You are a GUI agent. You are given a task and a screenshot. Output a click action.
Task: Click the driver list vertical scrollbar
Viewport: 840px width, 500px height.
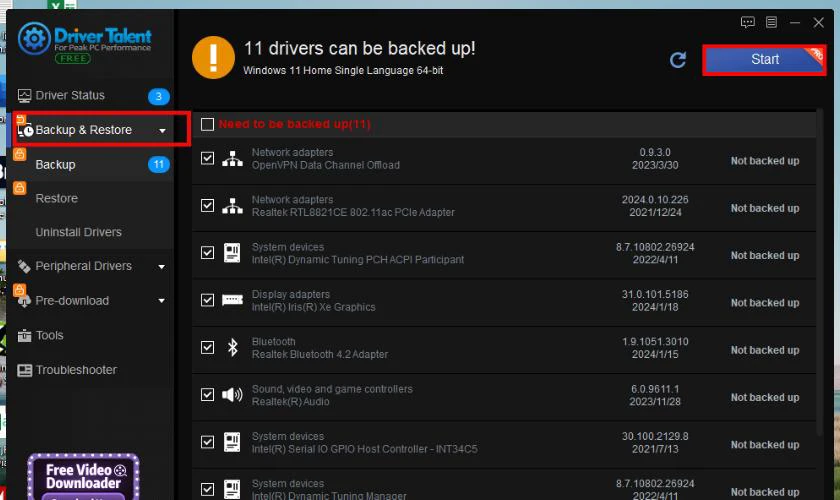pyautogui.click(x=820, y=273)
